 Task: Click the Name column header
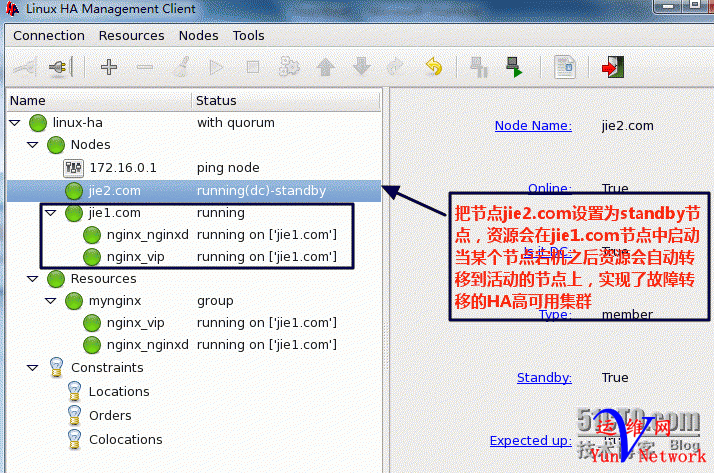click(99, 101)
